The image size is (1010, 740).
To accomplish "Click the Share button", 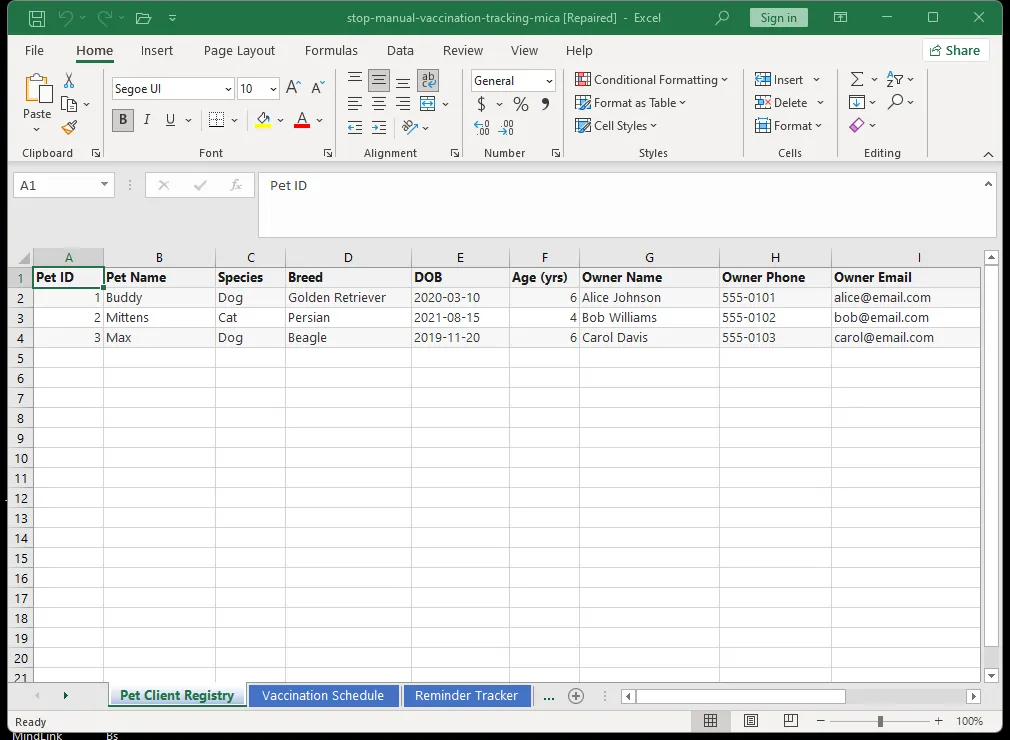I will coord(955,50).
